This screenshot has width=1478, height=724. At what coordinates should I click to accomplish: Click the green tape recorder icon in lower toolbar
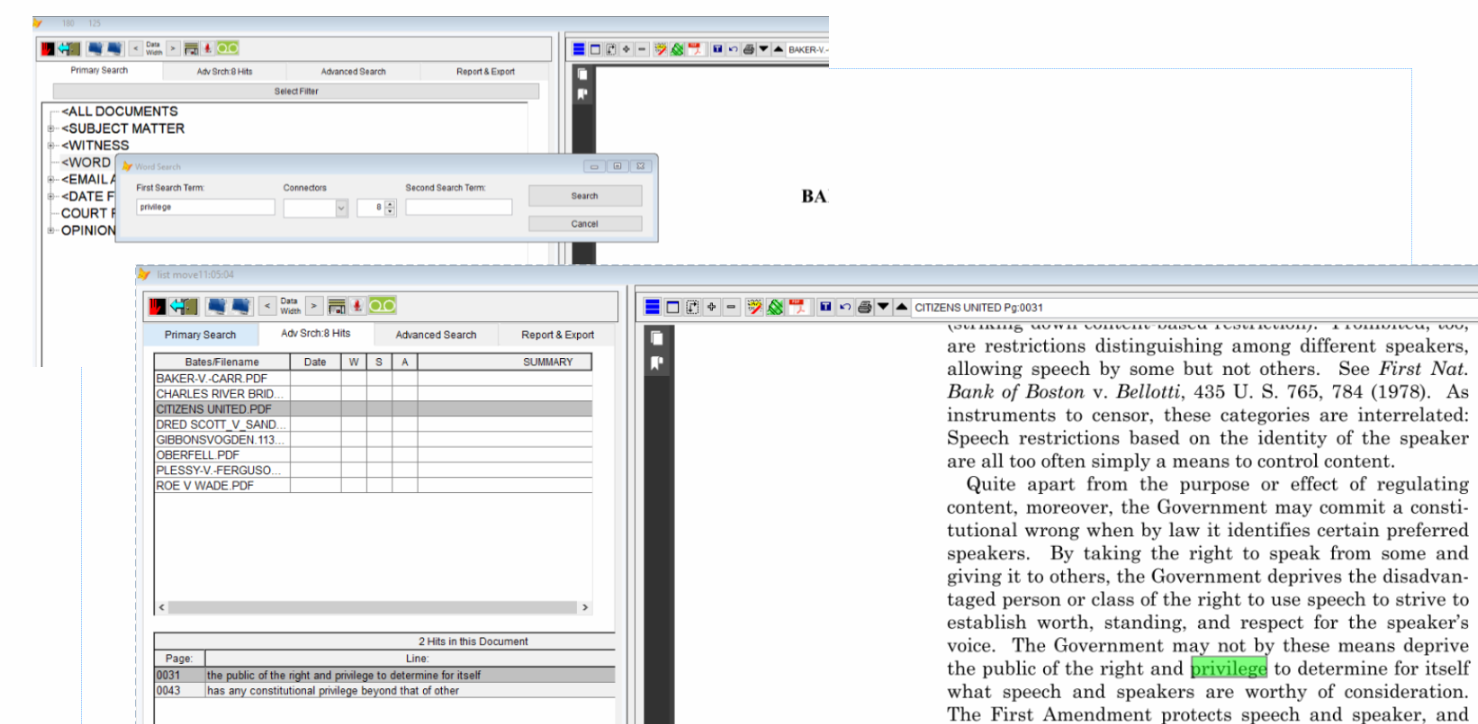pos(382,306)
